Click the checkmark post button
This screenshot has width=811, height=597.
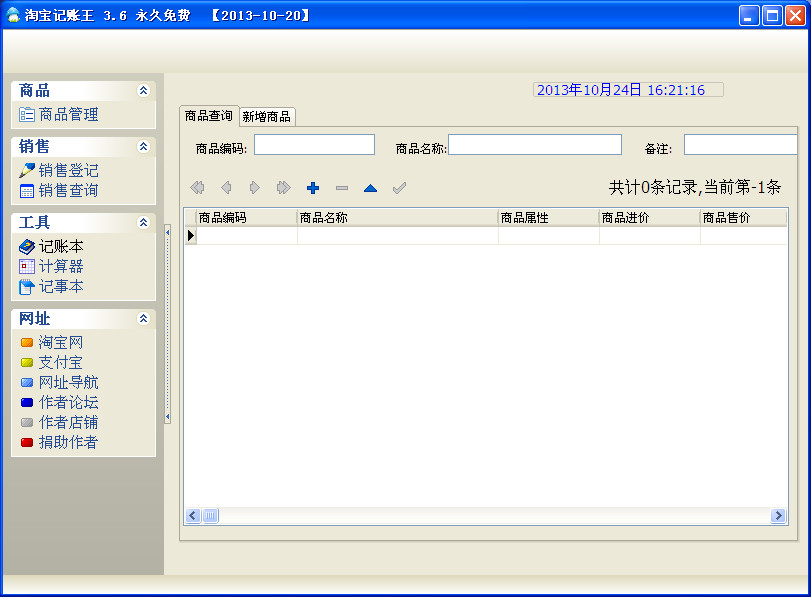coord(399,188)
